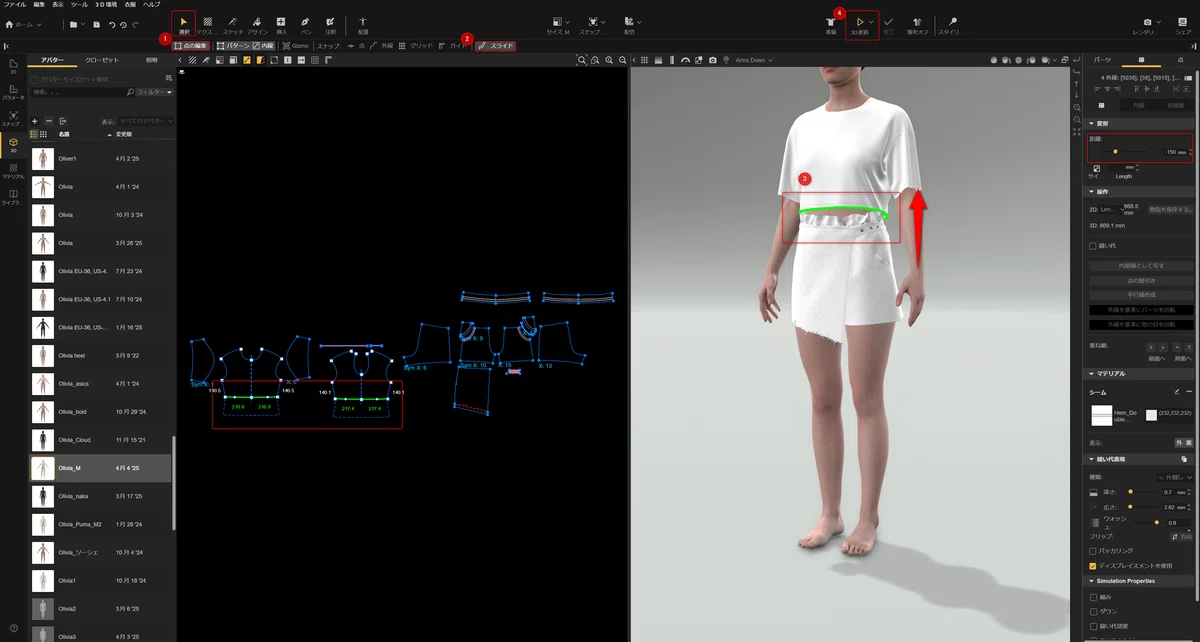The width and height of the screenshot is (1200, 642).
Task: Adjust the 厚さ thickness slider
Action: tap(1130, 492)
